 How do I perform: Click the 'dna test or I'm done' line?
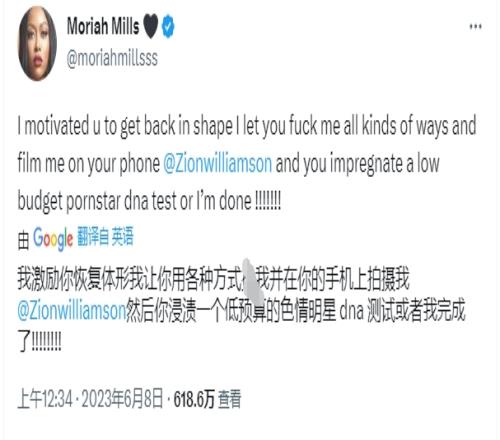pyautogui.click(x=149, y=202)
